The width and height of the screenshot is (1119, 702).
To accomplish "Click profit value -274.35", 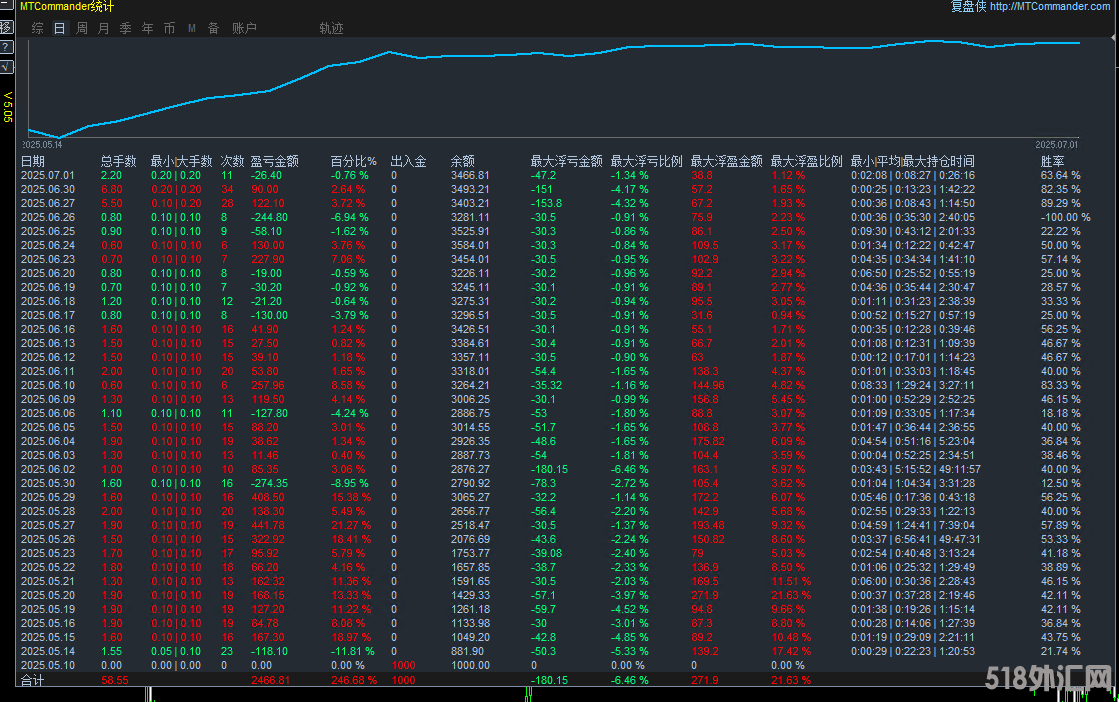I will [x=269, y=483].
